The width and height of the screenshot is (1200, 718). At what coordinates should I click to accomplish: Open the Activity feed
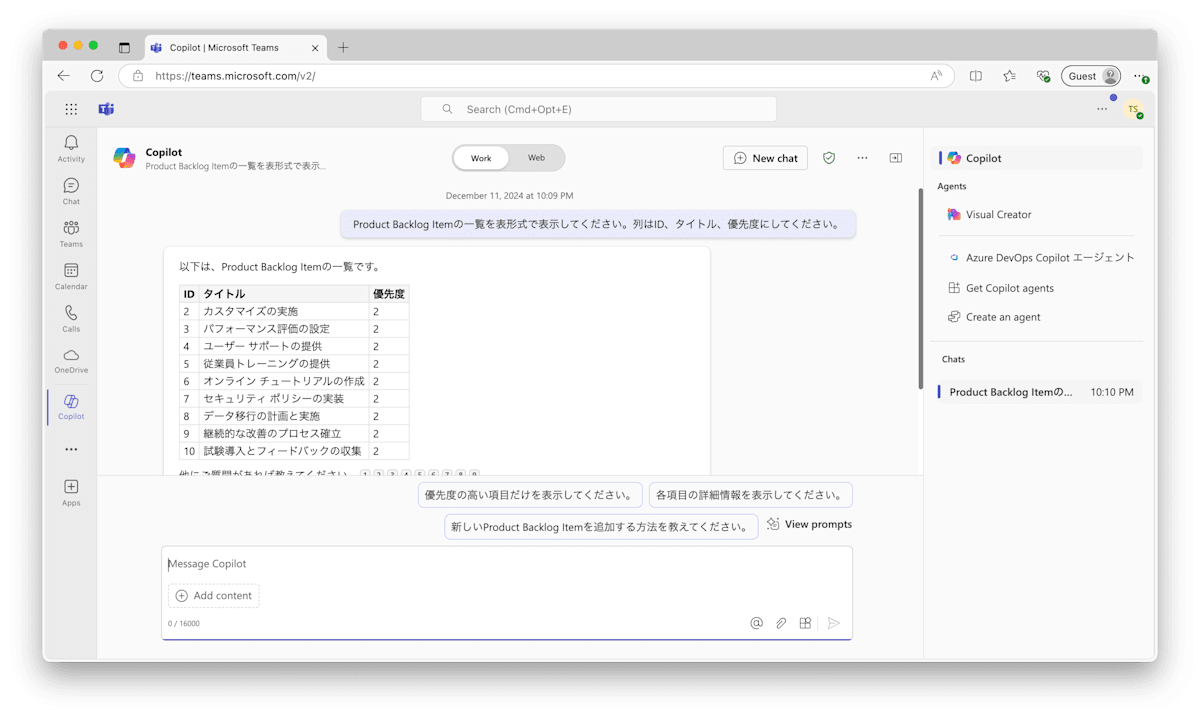click(x=71, y=149)
